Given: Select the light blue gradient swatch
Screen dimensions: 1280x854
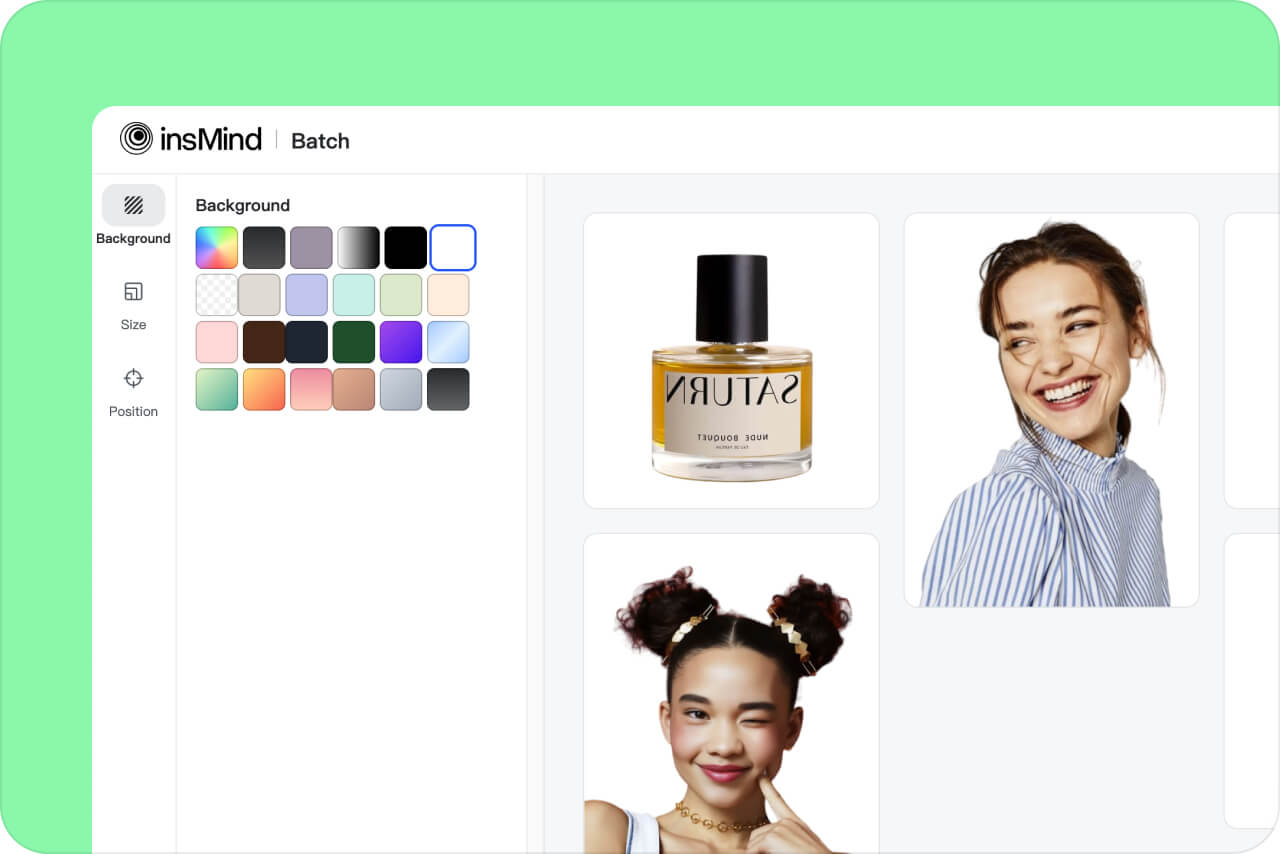Looking at the screenshot, I should pyautogui.click(x=448, y=342).
